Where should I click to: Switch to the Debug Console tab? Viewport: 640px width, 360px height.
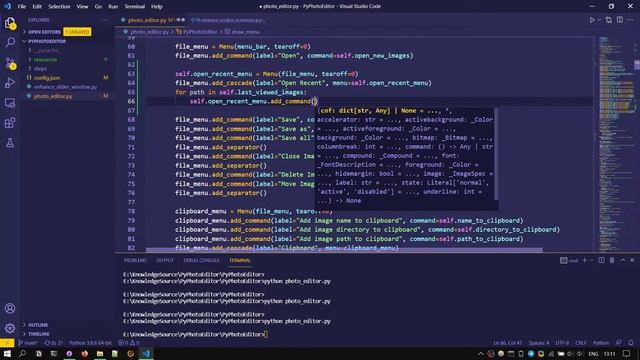coord(201,260)
